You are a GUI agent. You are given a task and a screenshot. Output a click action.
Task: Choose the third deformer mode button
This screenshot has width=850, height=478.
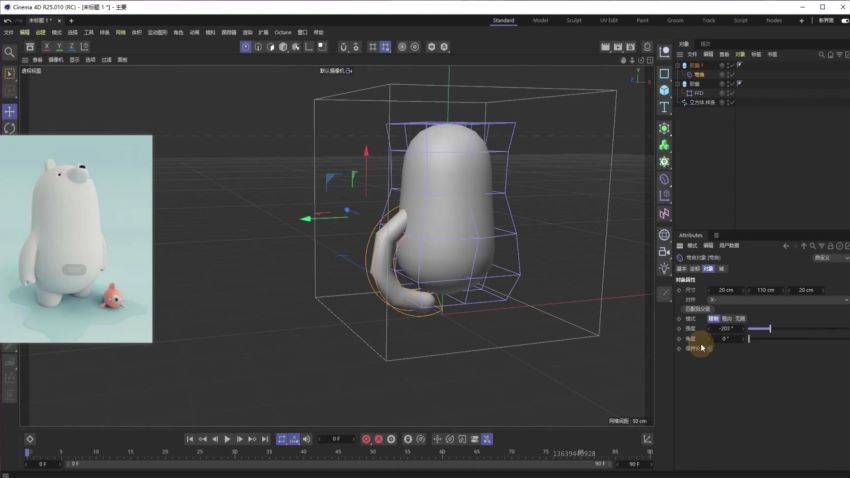click(x=740, y=319)
